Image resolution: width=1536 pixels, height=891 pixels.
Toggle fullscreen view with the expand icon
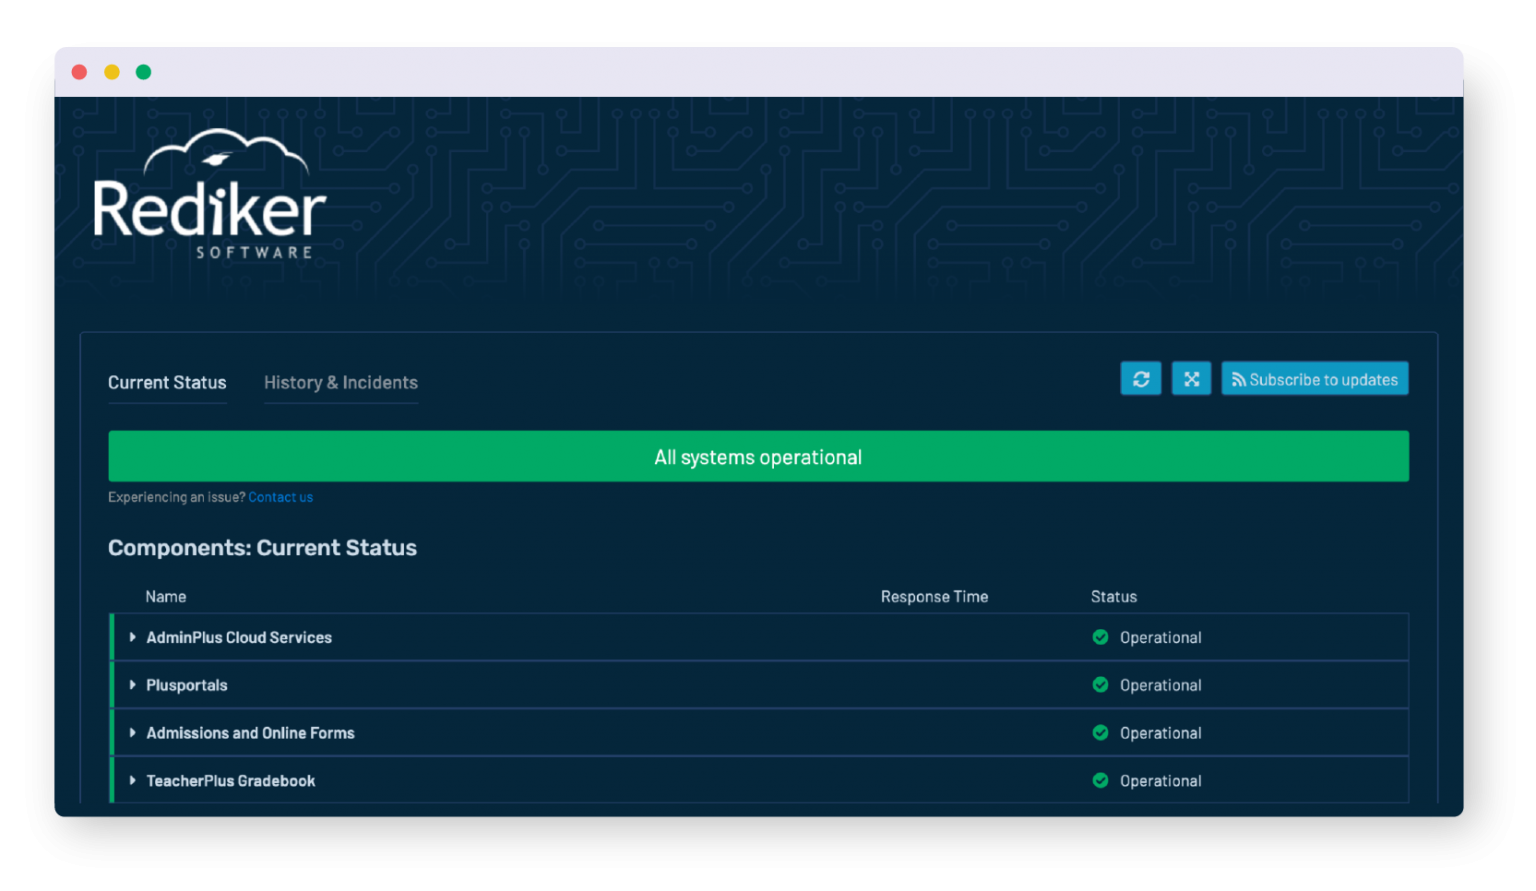(x=1191, y=379)
